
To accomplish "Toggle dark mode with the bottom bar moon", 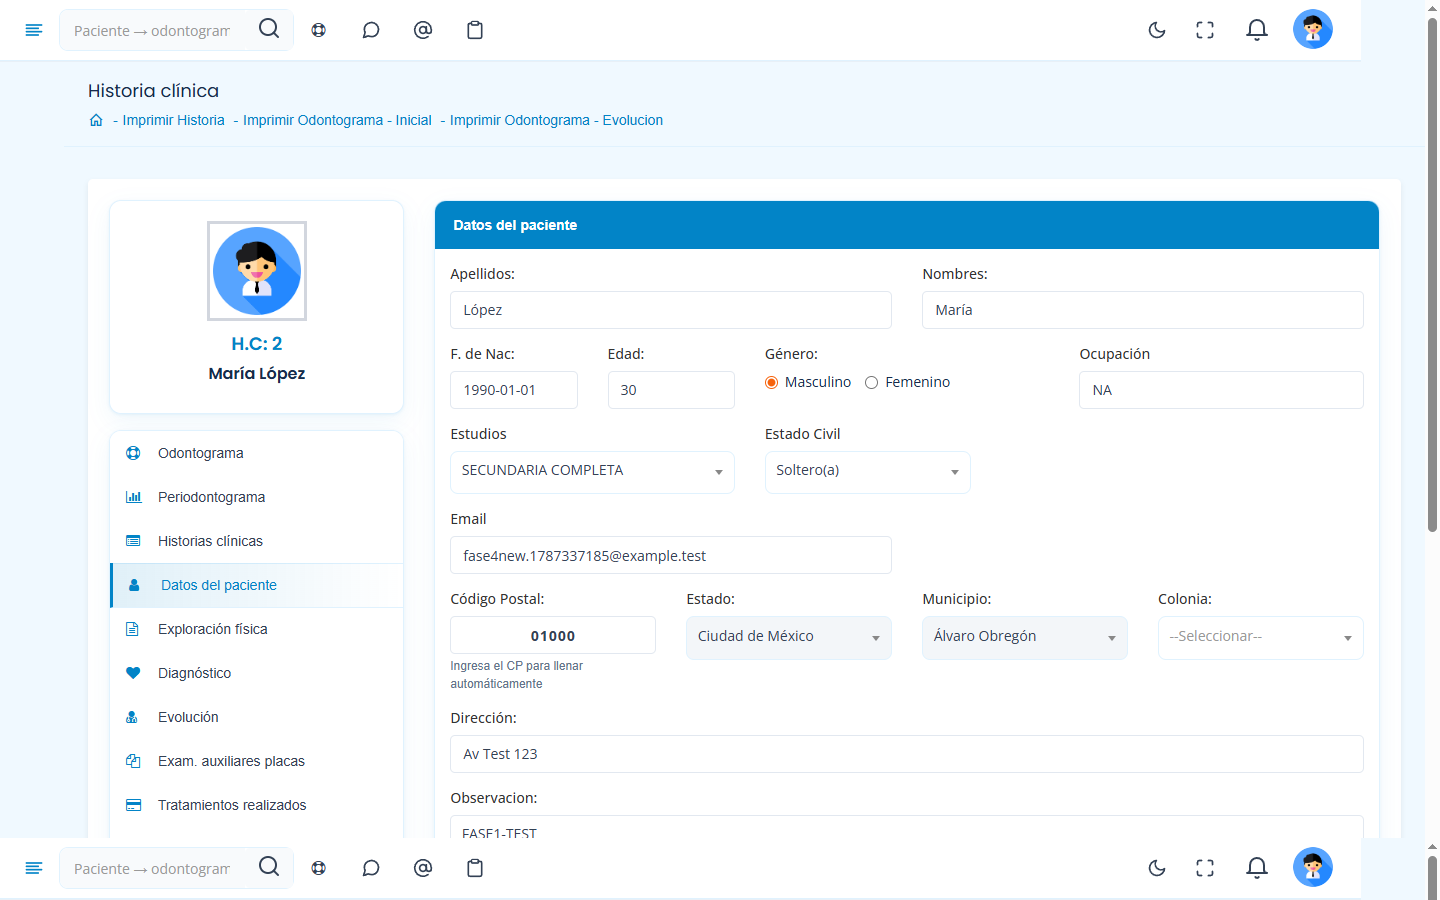I will pyautogui.click(x=1157, y=868).
